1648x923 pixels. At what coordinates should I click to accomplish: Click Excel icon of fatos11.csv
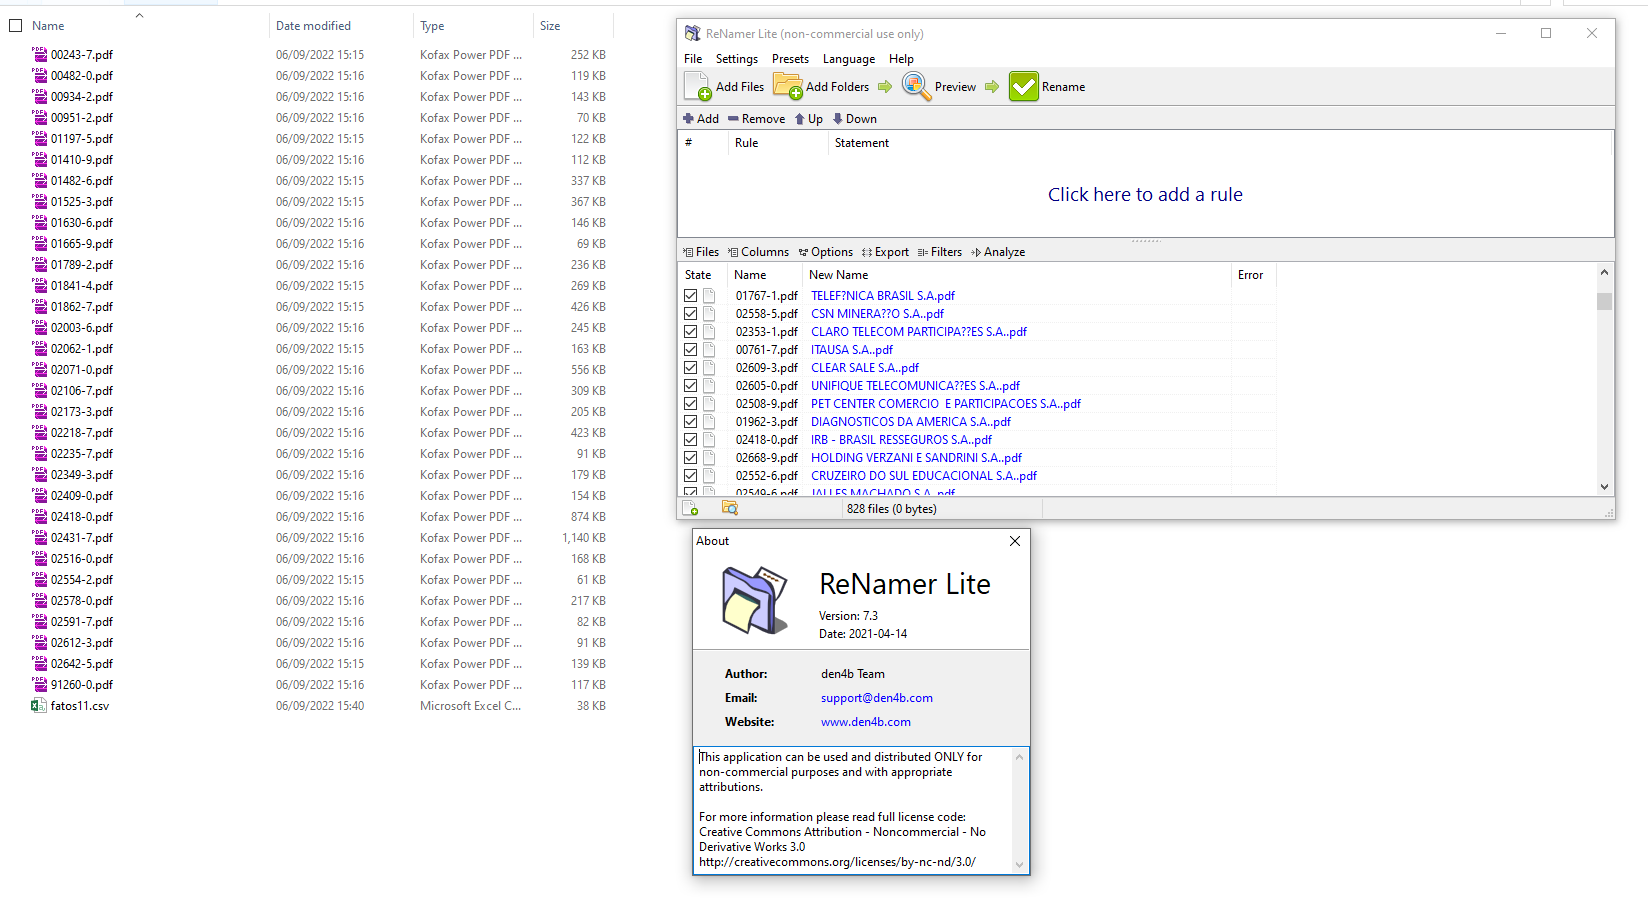(x=40, y=705)
